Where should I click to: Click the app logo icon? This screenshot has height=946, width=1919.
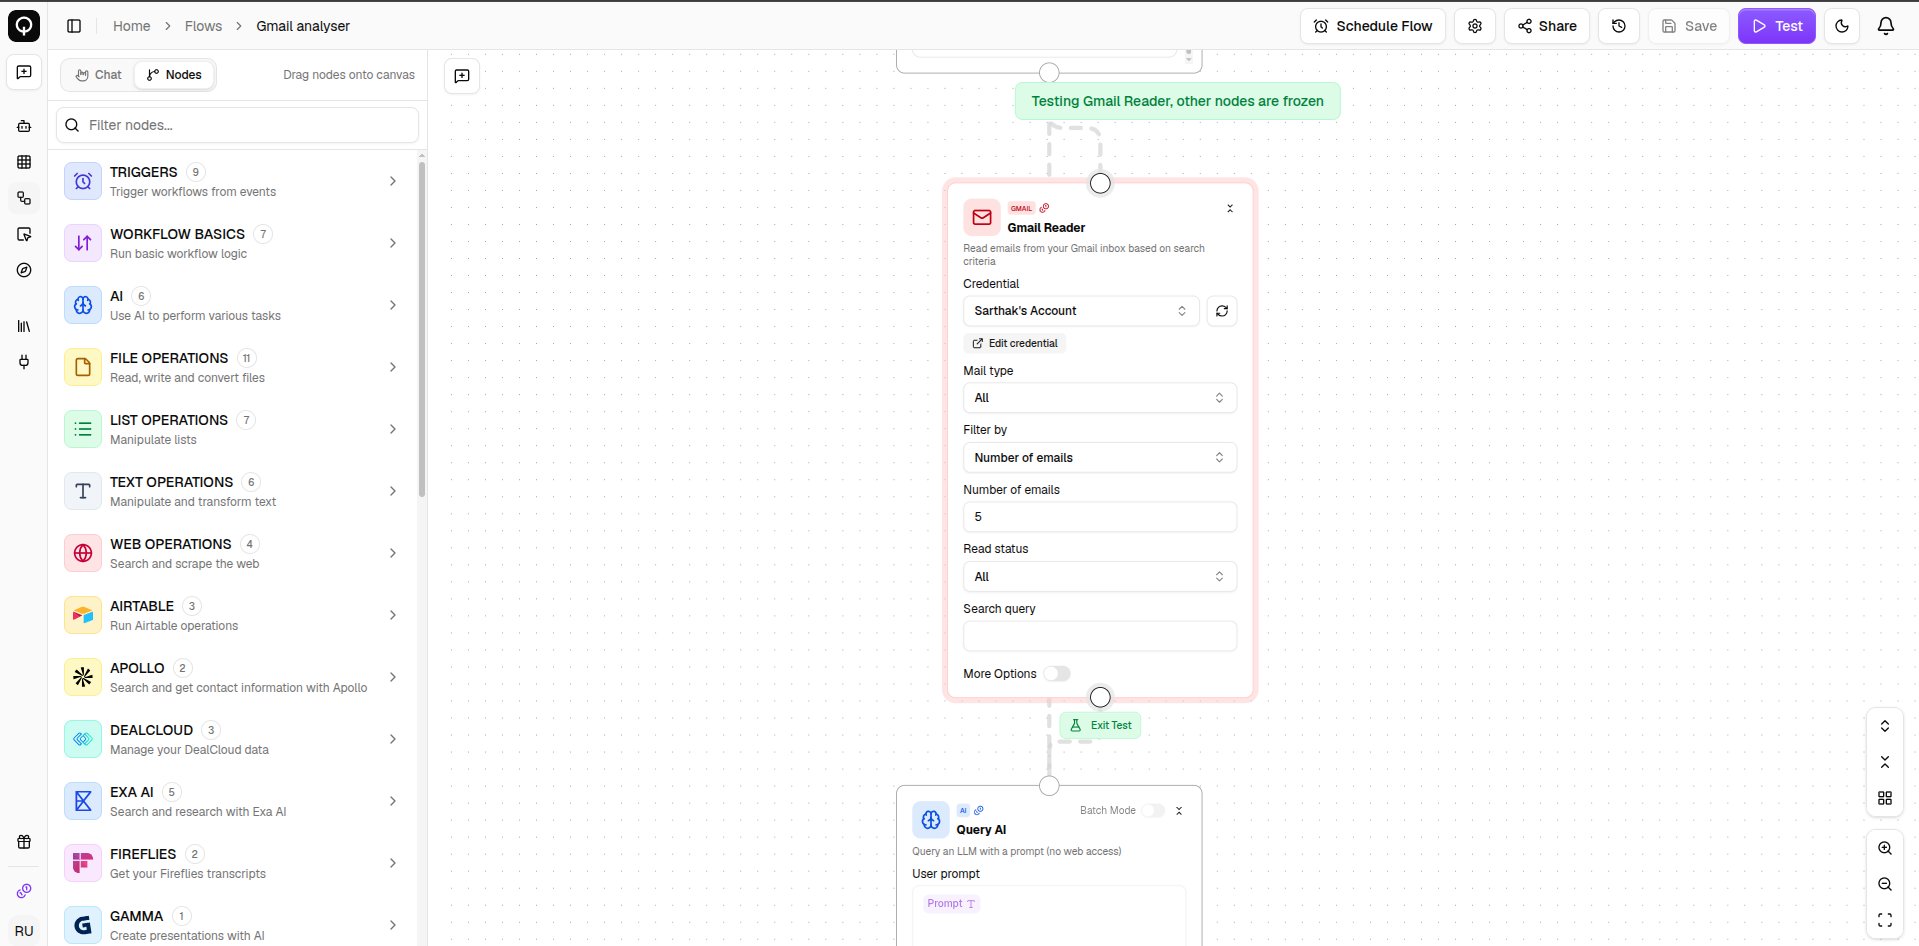[x=24, y=26]
